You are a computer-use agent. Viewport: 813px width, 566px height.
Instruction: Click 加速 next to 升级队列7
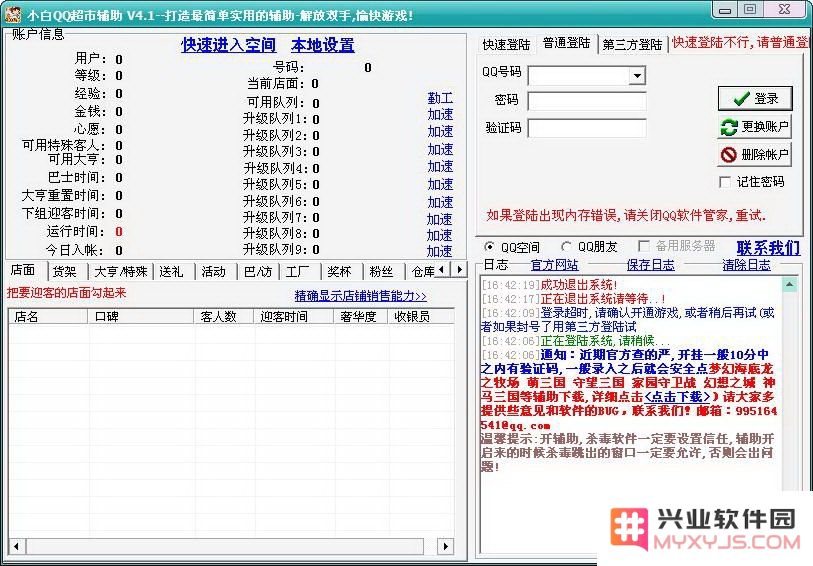pyautogui.click(x=440, y=219)
